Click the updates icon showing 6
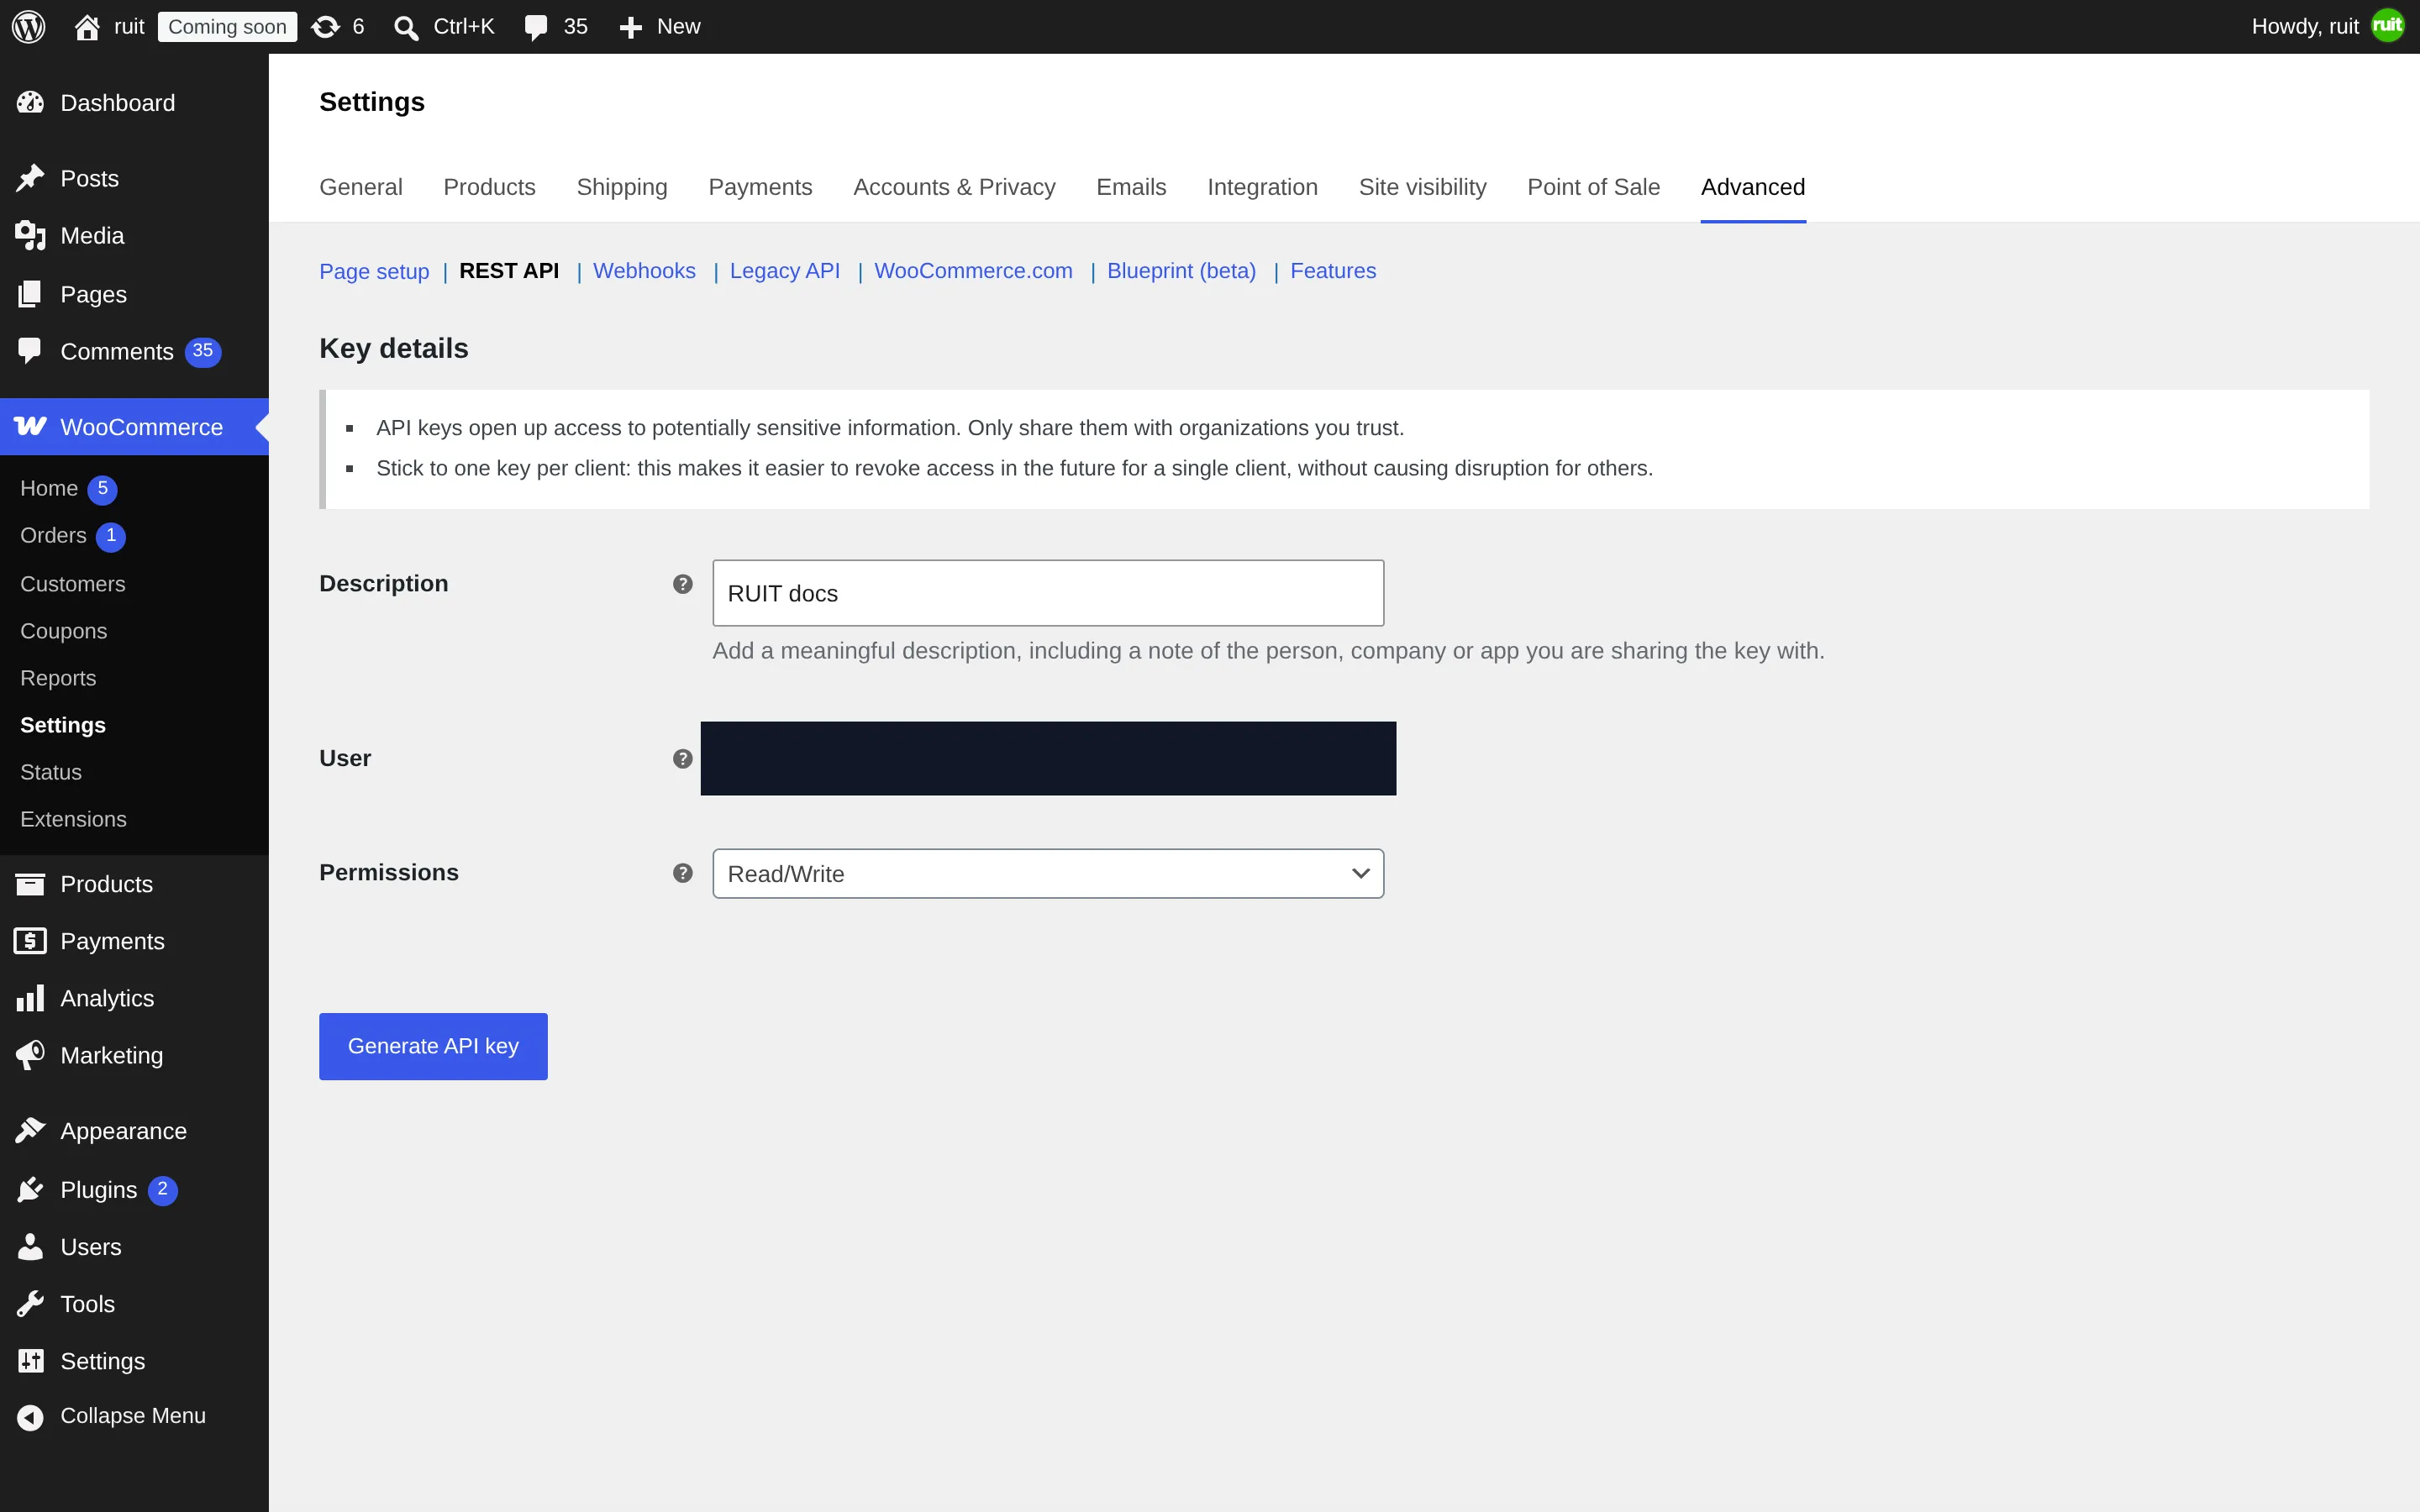This screenshot has height=1512, width=2420. [326, 27]
